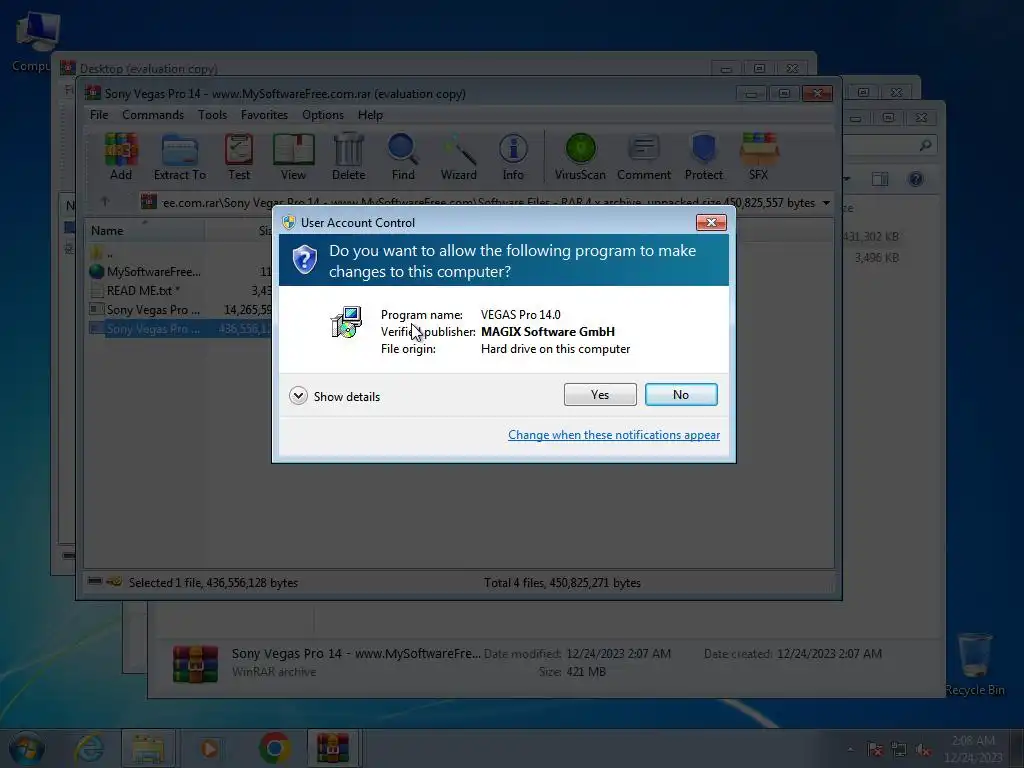The width and height of the screenshot is (1024, 768).
Task: Select the highlighted Sony Vegas Pro file
Action: [180, 328]
